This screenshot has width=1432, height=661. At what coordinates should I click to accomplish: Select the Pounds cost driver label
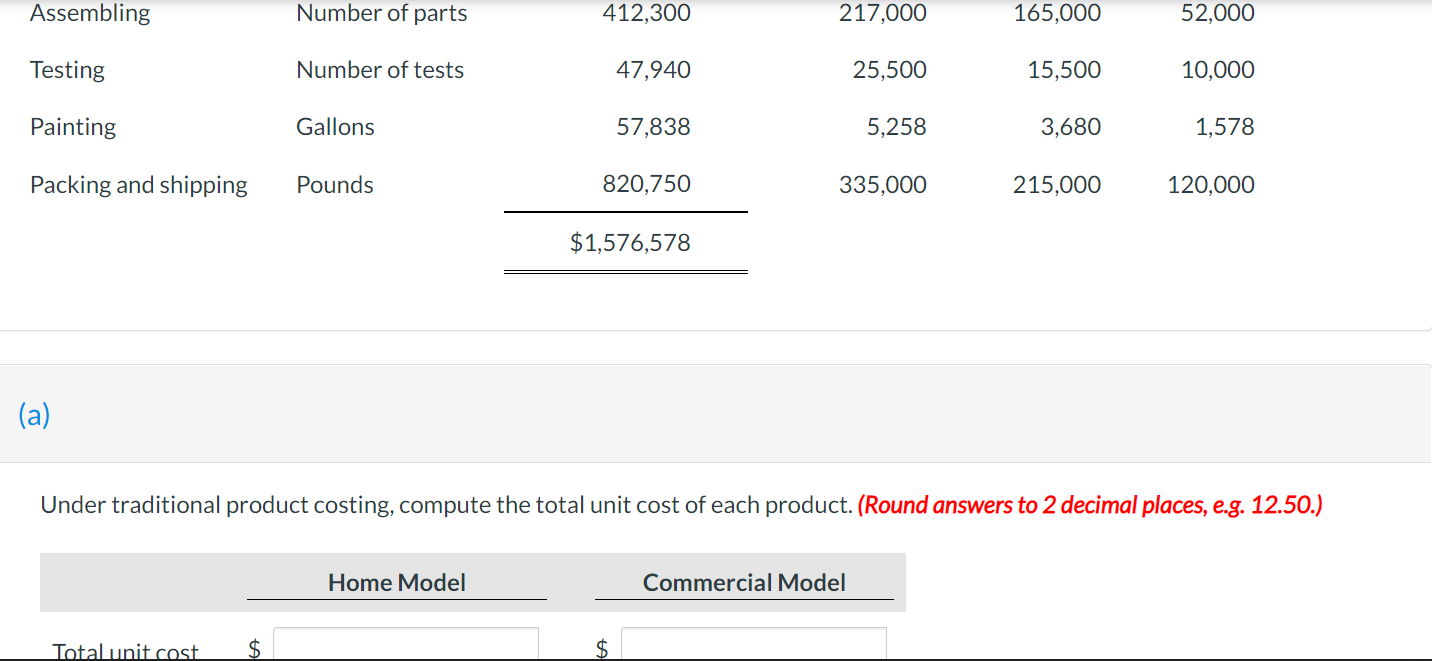(x=334, y=184)
